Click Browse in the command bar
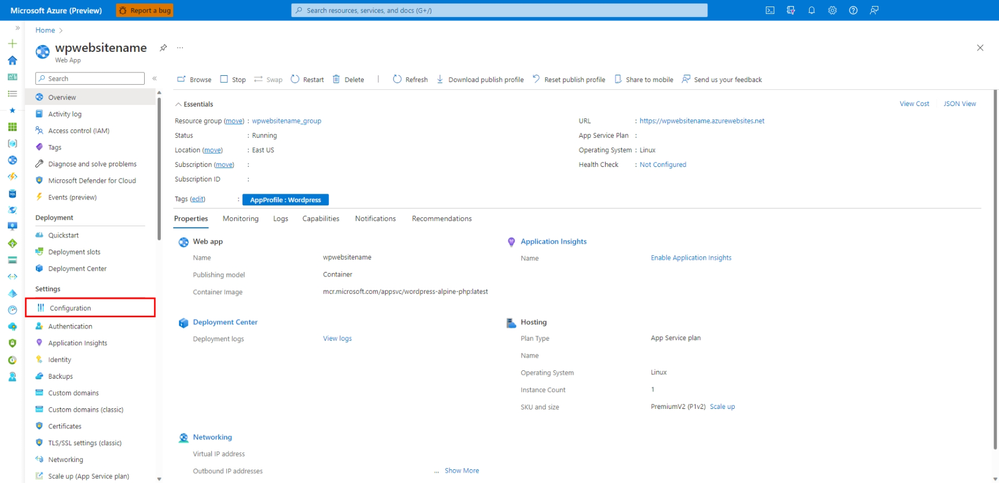The width and height of the screenshot is (999, 483). click(x=194, y=80)
